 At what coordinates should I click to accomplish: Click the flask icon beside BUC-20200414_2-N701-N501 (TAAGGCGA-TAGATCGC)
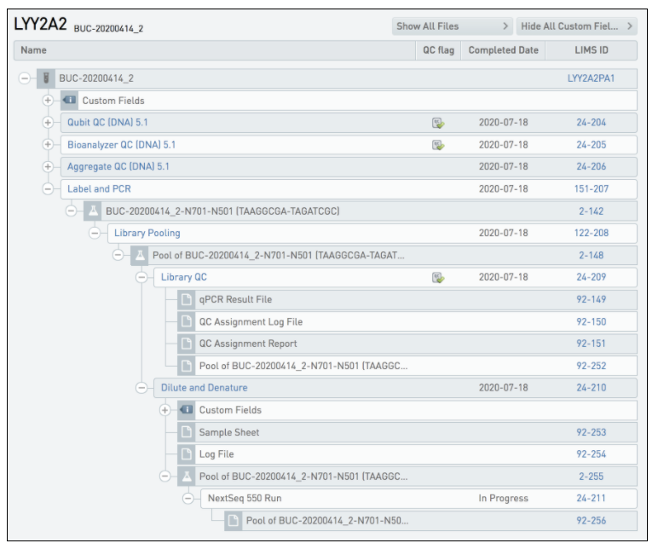click(x=93, y=211)
